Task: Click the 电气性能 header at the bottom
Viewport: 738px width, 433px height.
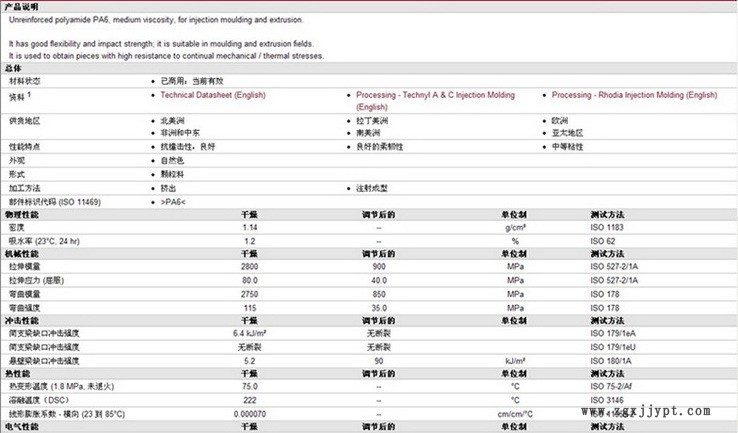Action: tap(21, 427)
